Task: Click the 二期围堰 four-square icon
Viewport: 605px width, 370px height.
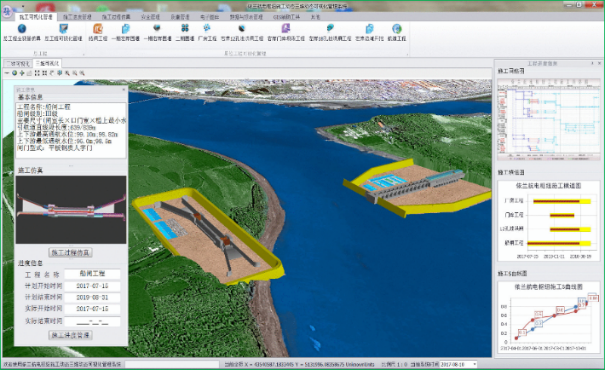Action: 185,28
